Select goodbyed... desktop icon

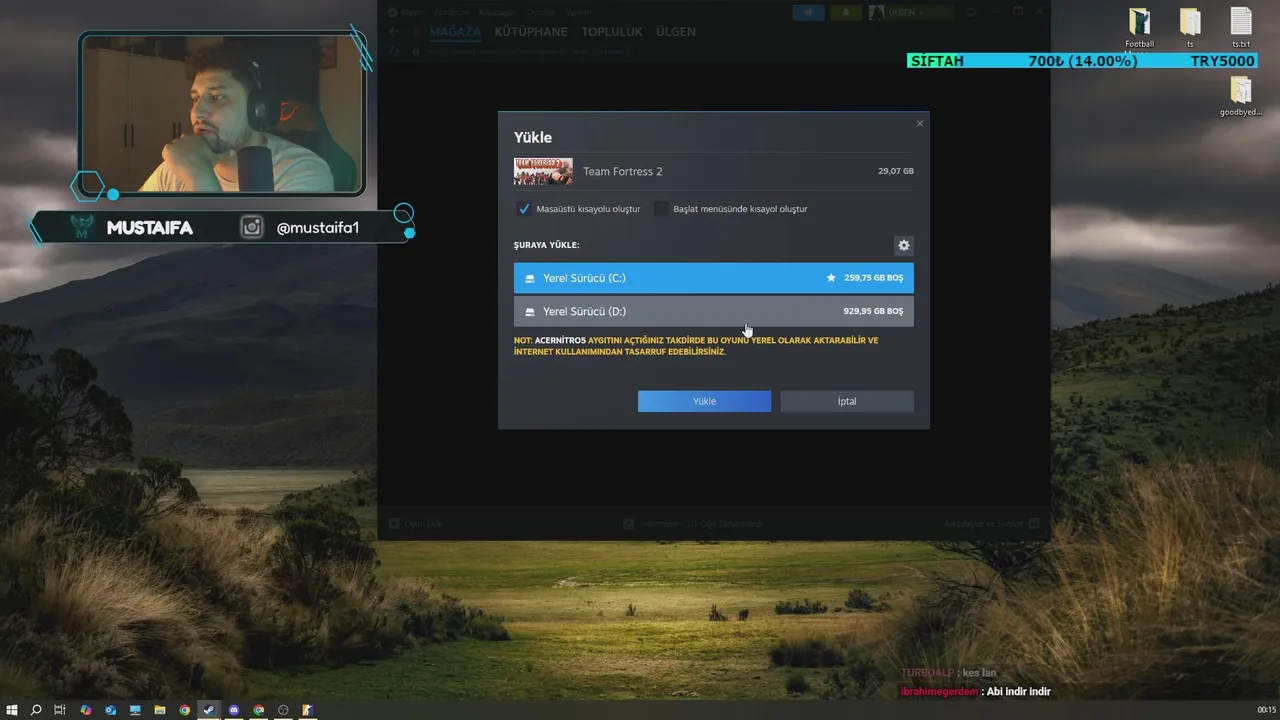click(x=1241, y=97)
